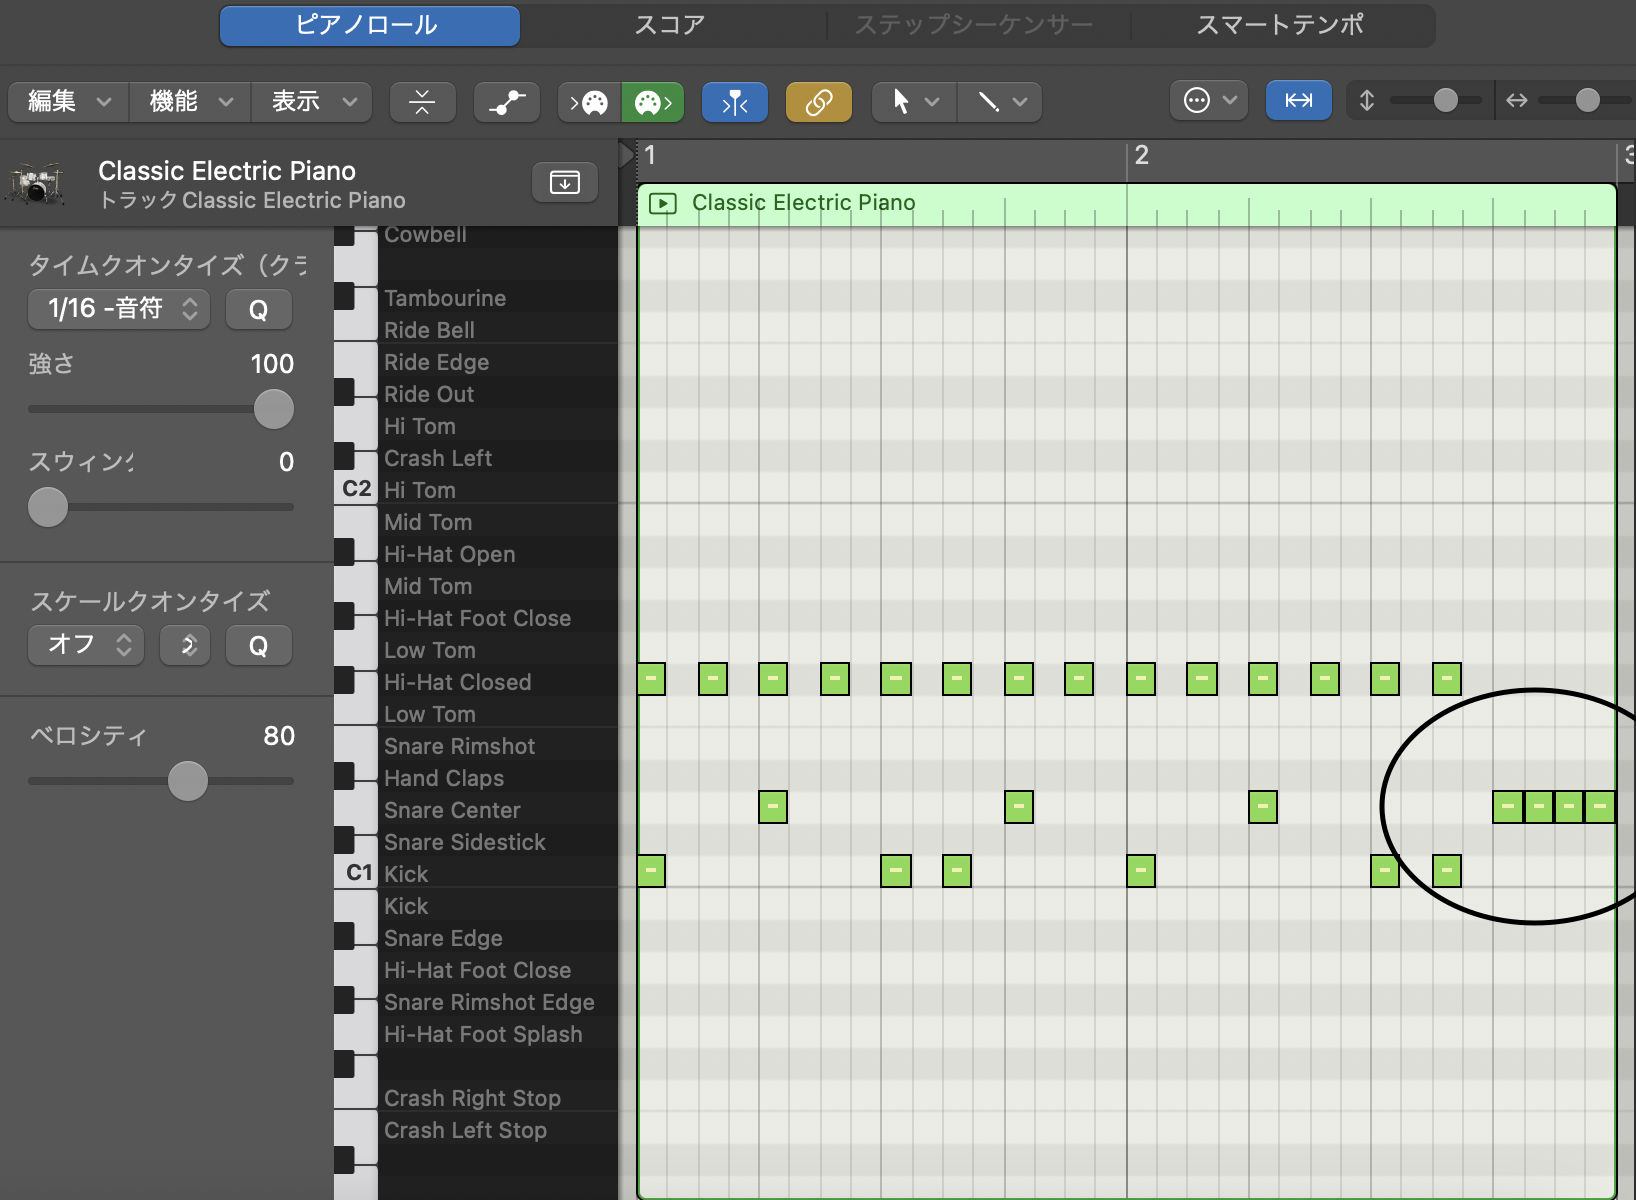
Task: Open the scale quantize オフ dropdown
Action: [x=86, y=645]
